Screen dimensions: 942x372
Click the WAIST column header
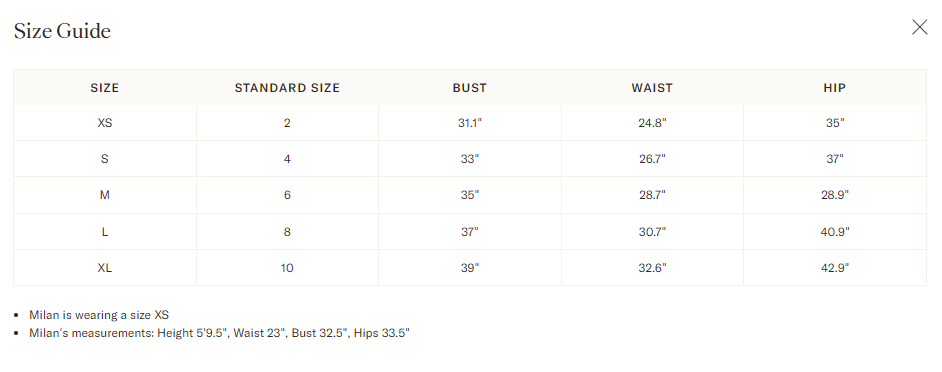[652, 88]
